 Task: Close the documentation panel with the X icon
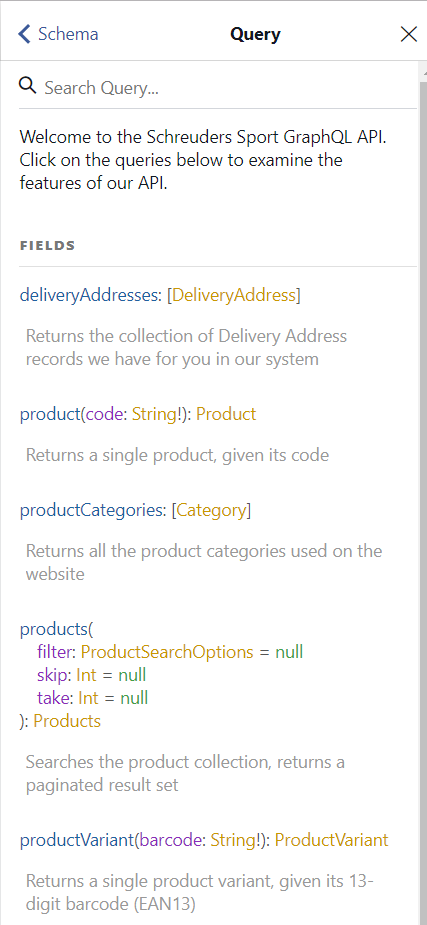tap(409, 34)
